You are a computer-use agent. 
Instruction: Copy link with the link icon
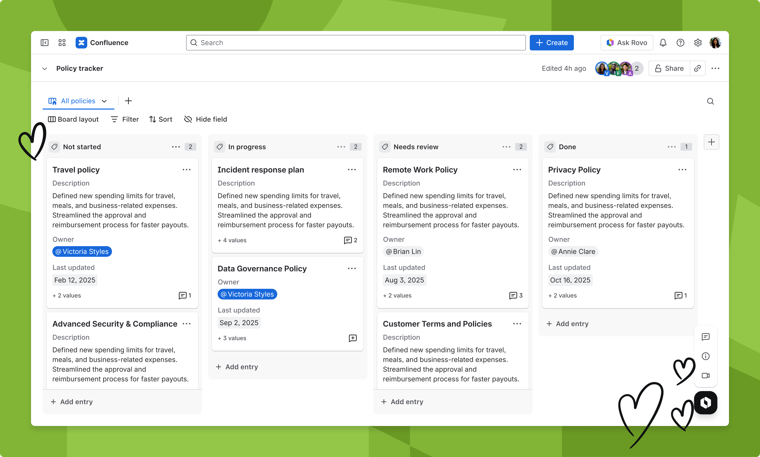pyautogui.click(x=697, y=68)
